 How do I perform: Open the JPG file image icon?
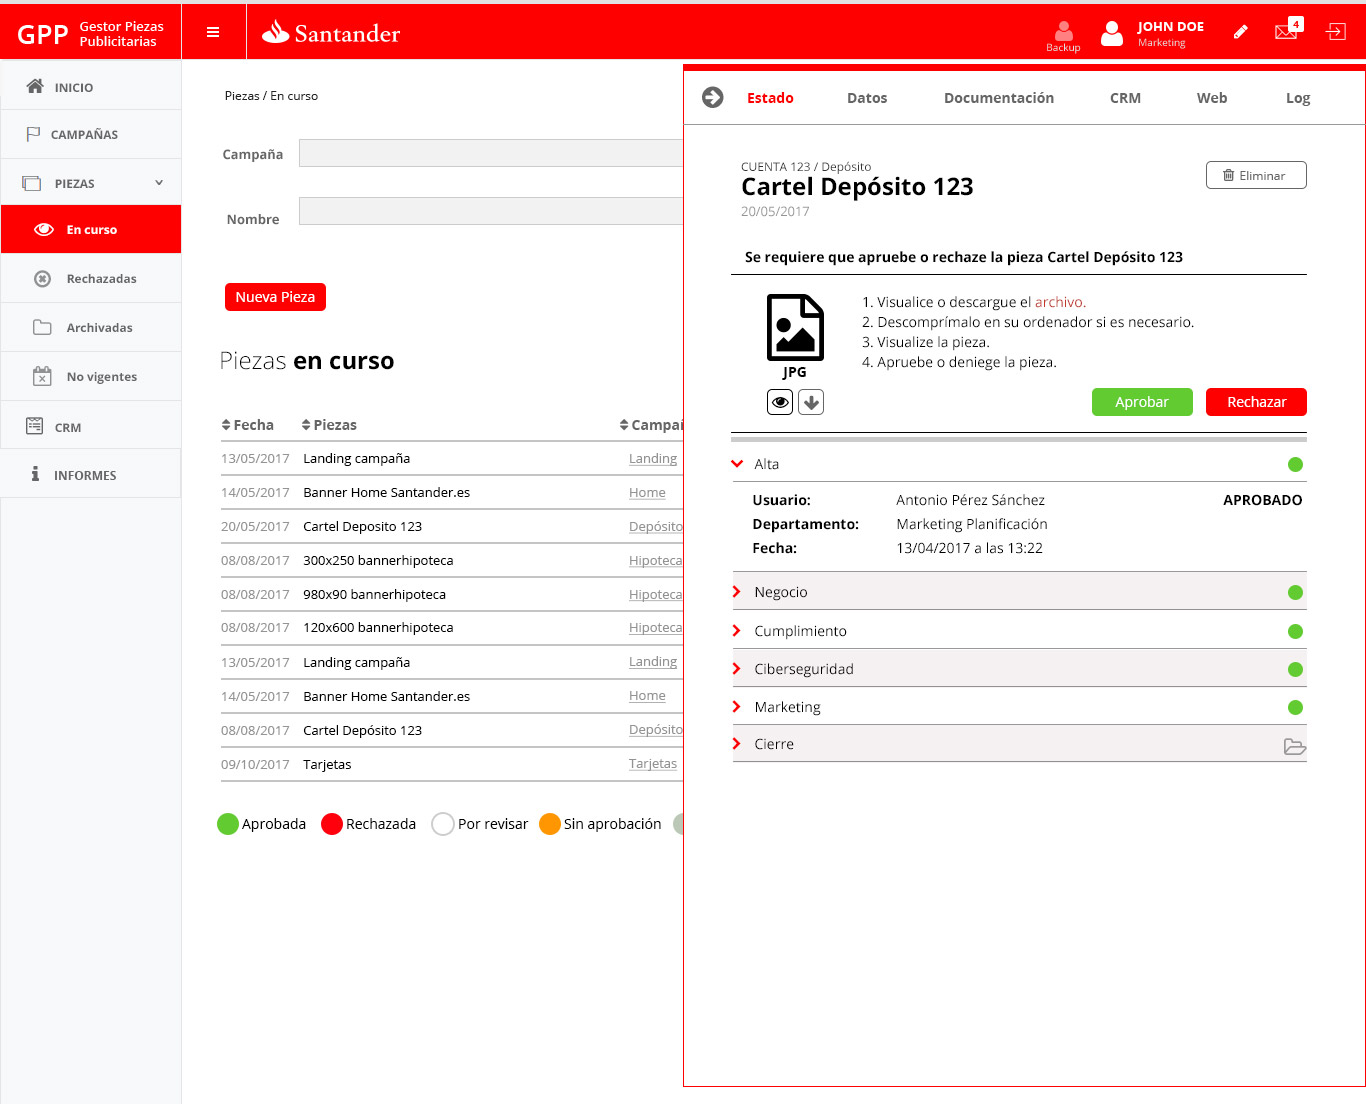tap(795, 327)
